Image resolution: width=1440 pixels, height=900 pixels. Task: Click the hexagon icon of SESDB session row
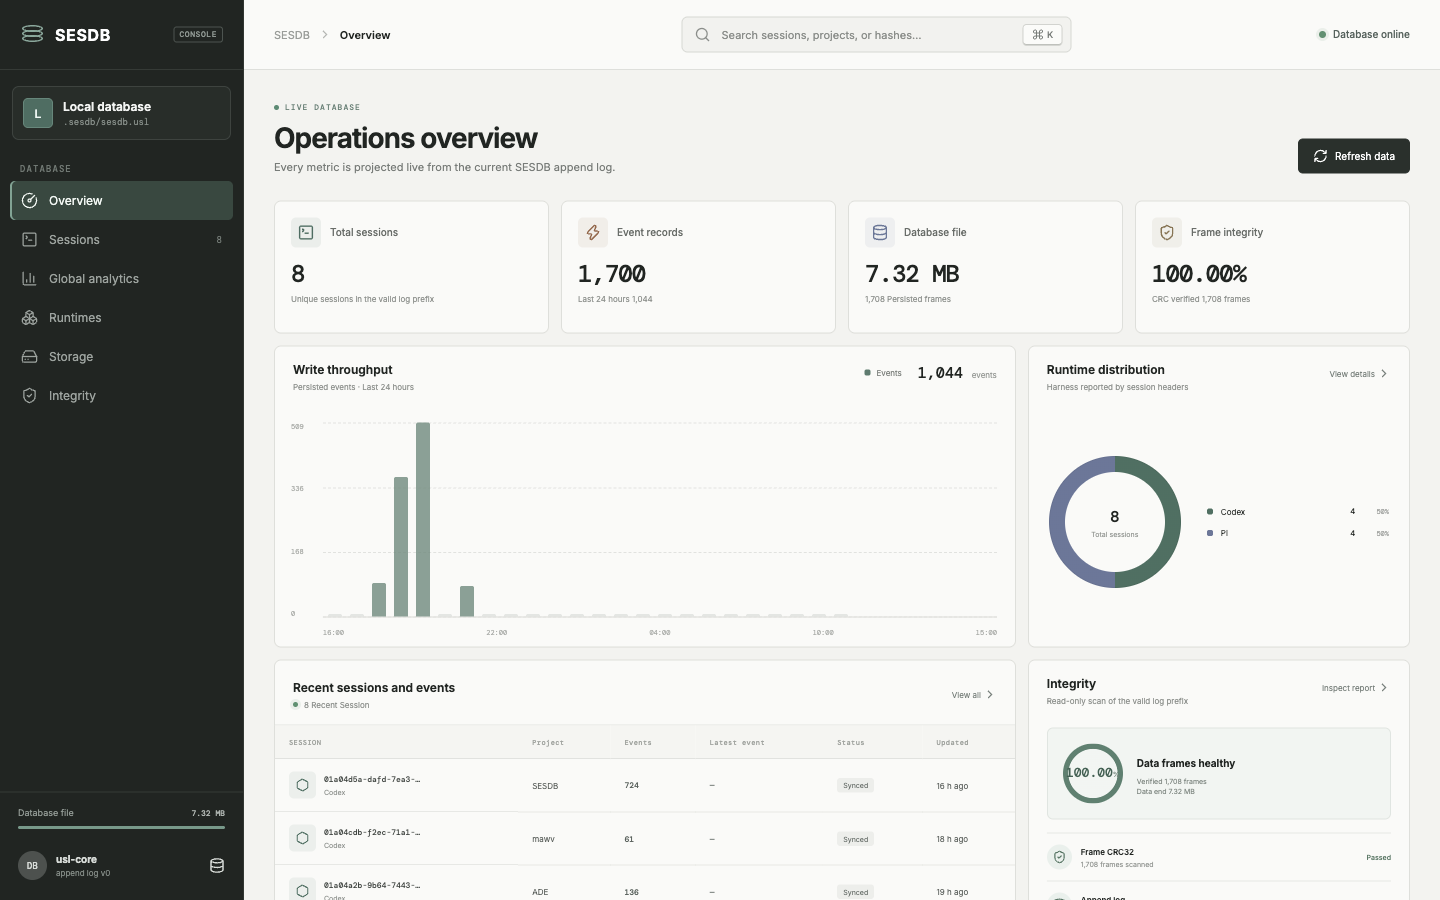[302, 785]
